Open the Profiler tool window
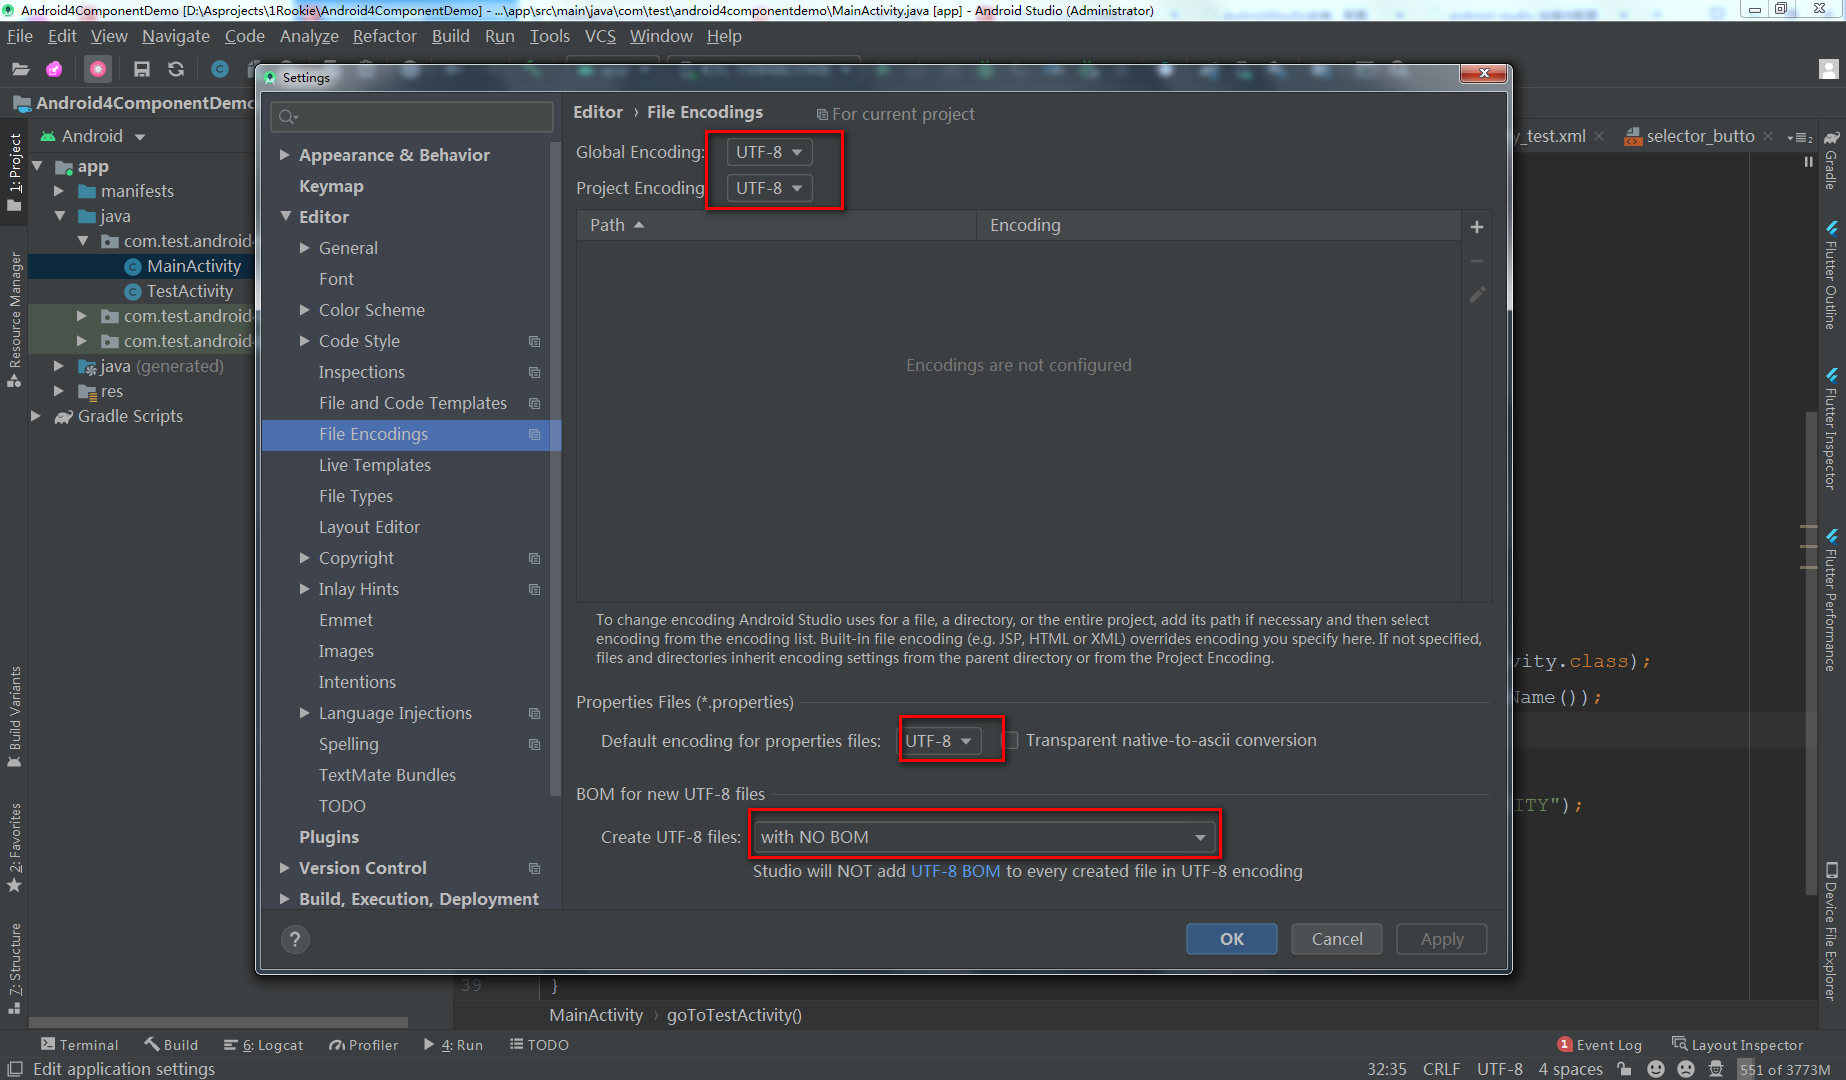This screenshot has height=1080, width=1846. 363,1045
